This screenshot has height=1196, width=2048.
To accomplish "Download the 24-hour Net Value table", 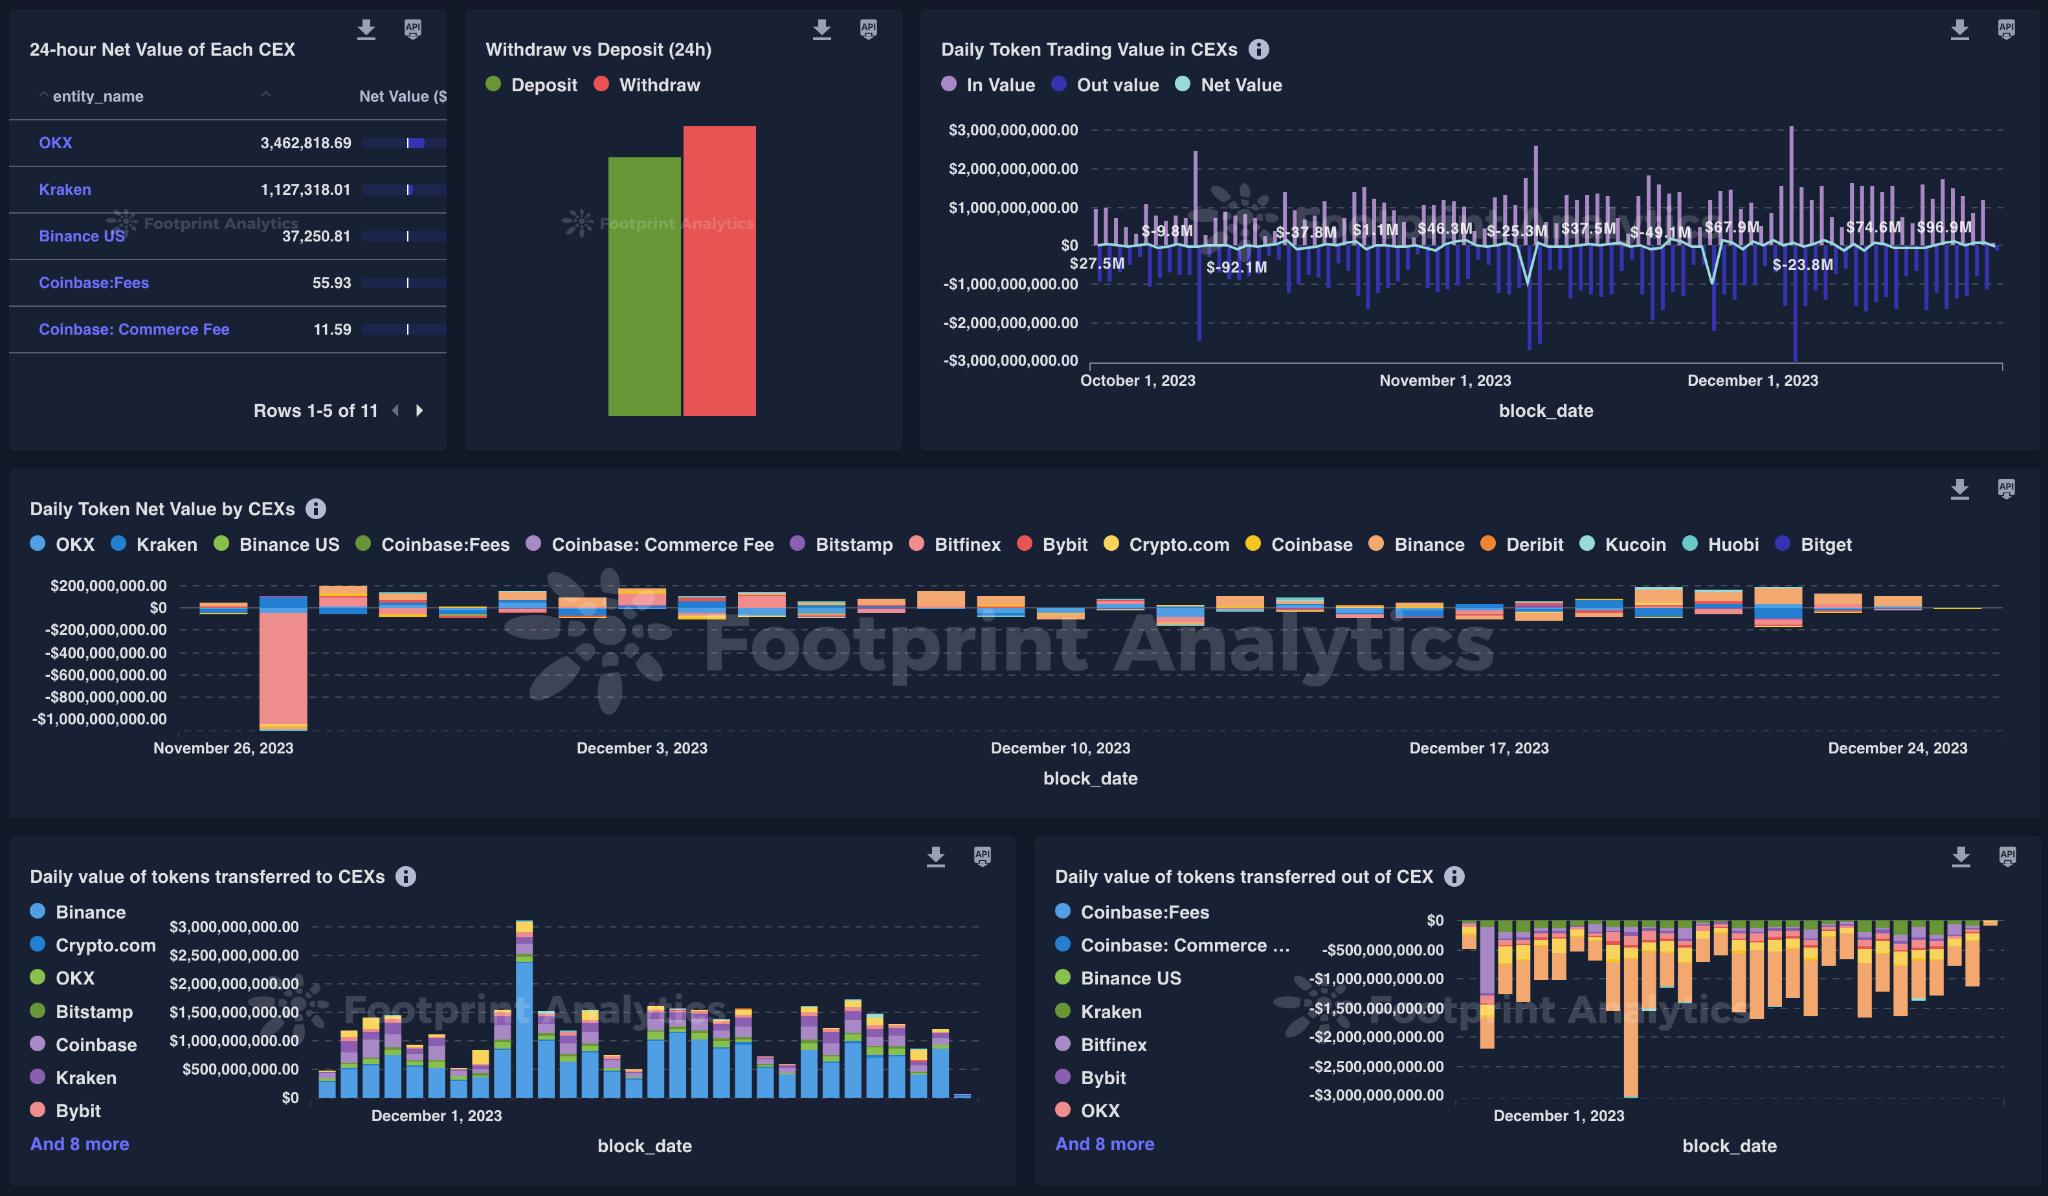I will [366, 30].
